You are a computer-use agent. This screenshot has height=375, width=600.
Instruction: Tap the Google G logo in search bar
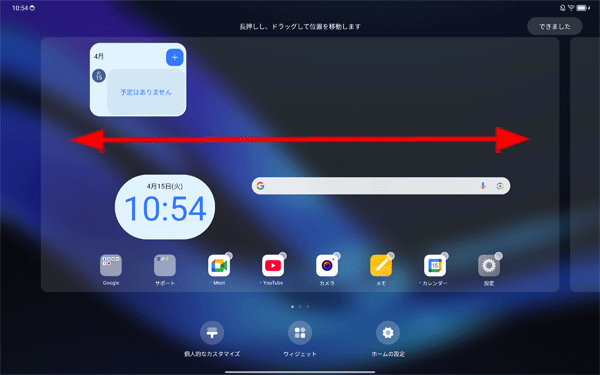(x=261, y=186)
